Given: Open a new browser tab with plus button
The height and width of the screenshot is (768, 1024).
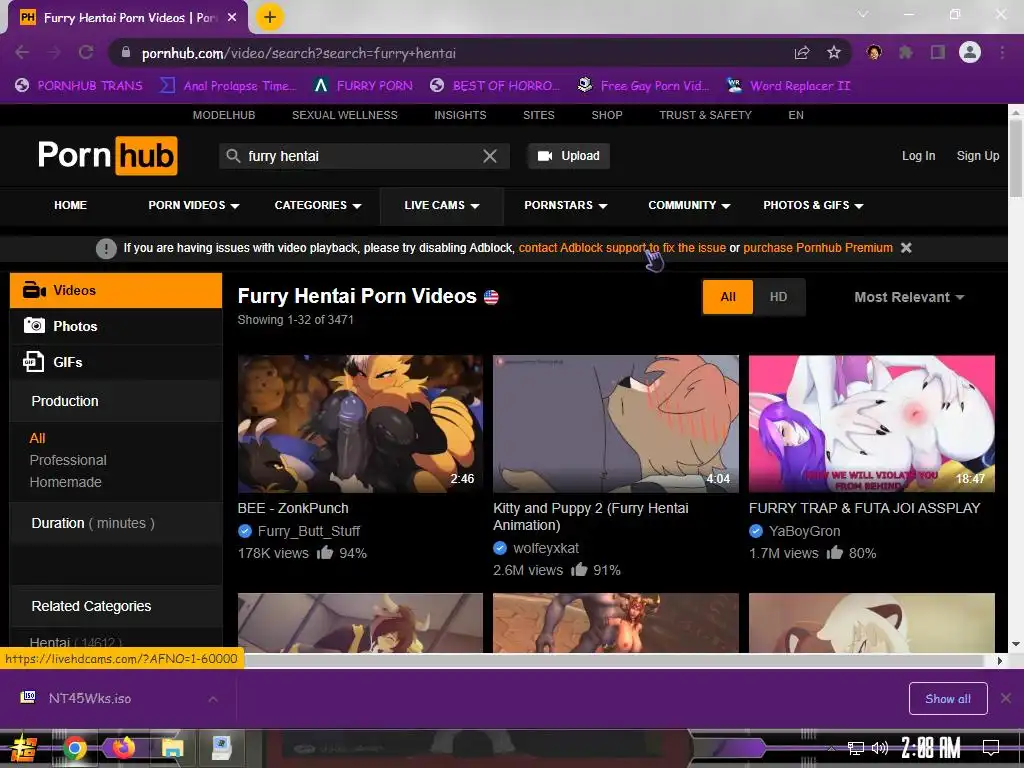Looking at the screenshot, I should [270, 17].
